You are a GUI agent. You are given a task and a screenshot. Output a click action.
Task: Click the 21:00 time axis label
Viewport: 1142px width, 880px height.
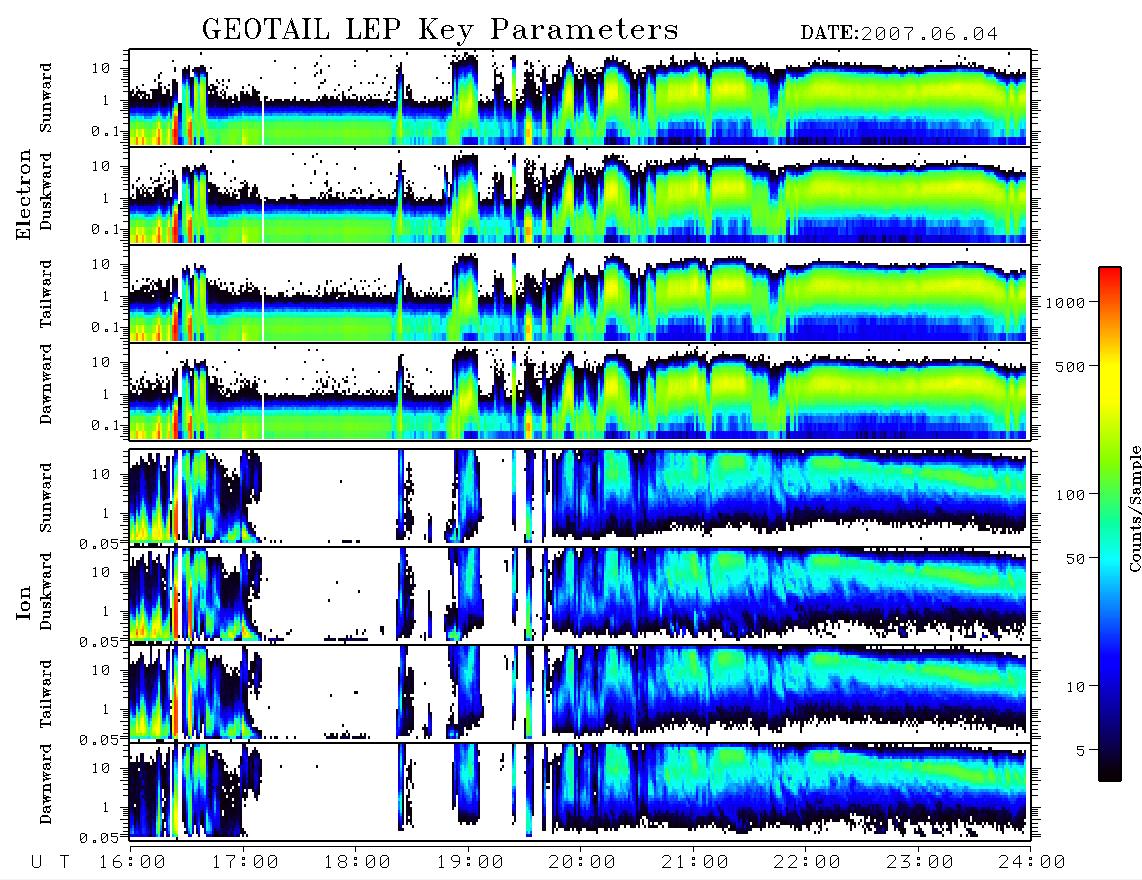pos(696,862)
